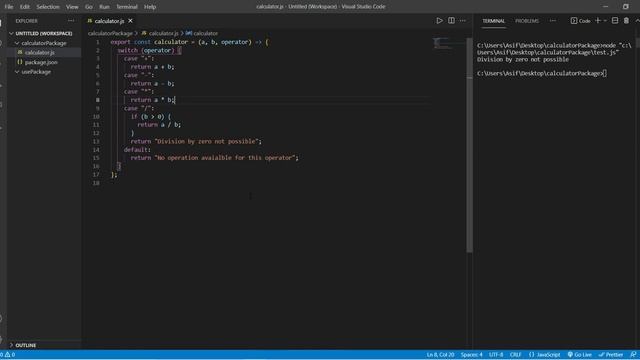Minimize the VS Code window
Image resolution: width=640 pixels, height=360 pixels.
coord(605,7)
